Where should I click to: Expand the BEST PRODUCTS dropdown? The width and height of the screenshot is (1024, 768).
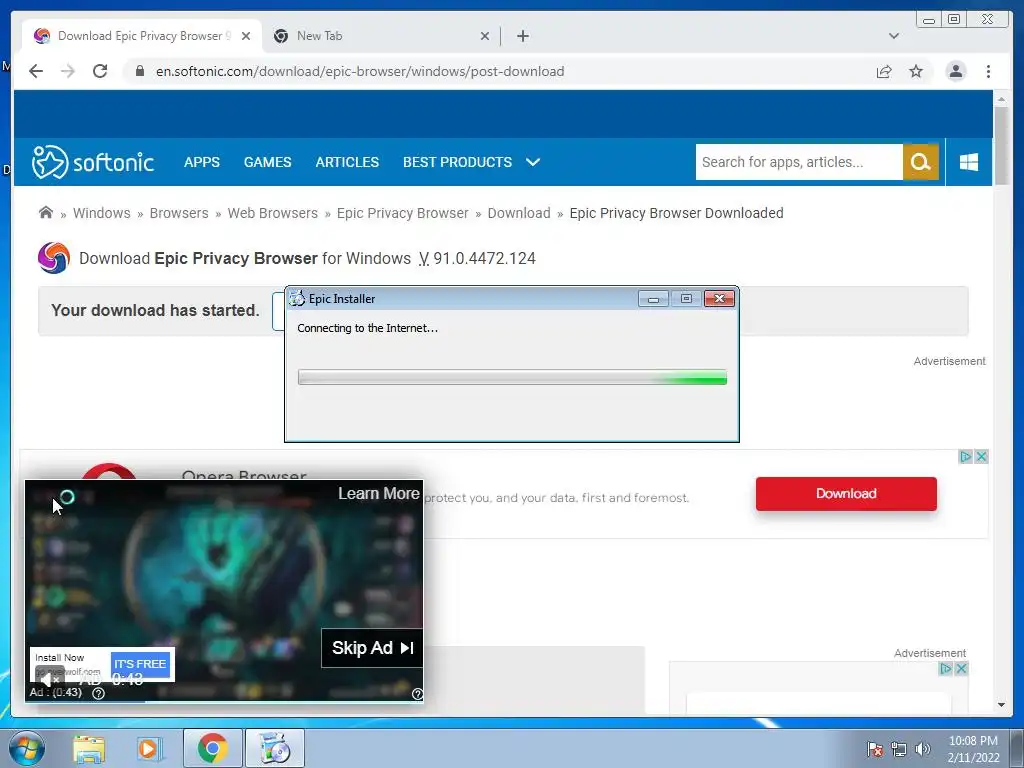pos(472,162)
